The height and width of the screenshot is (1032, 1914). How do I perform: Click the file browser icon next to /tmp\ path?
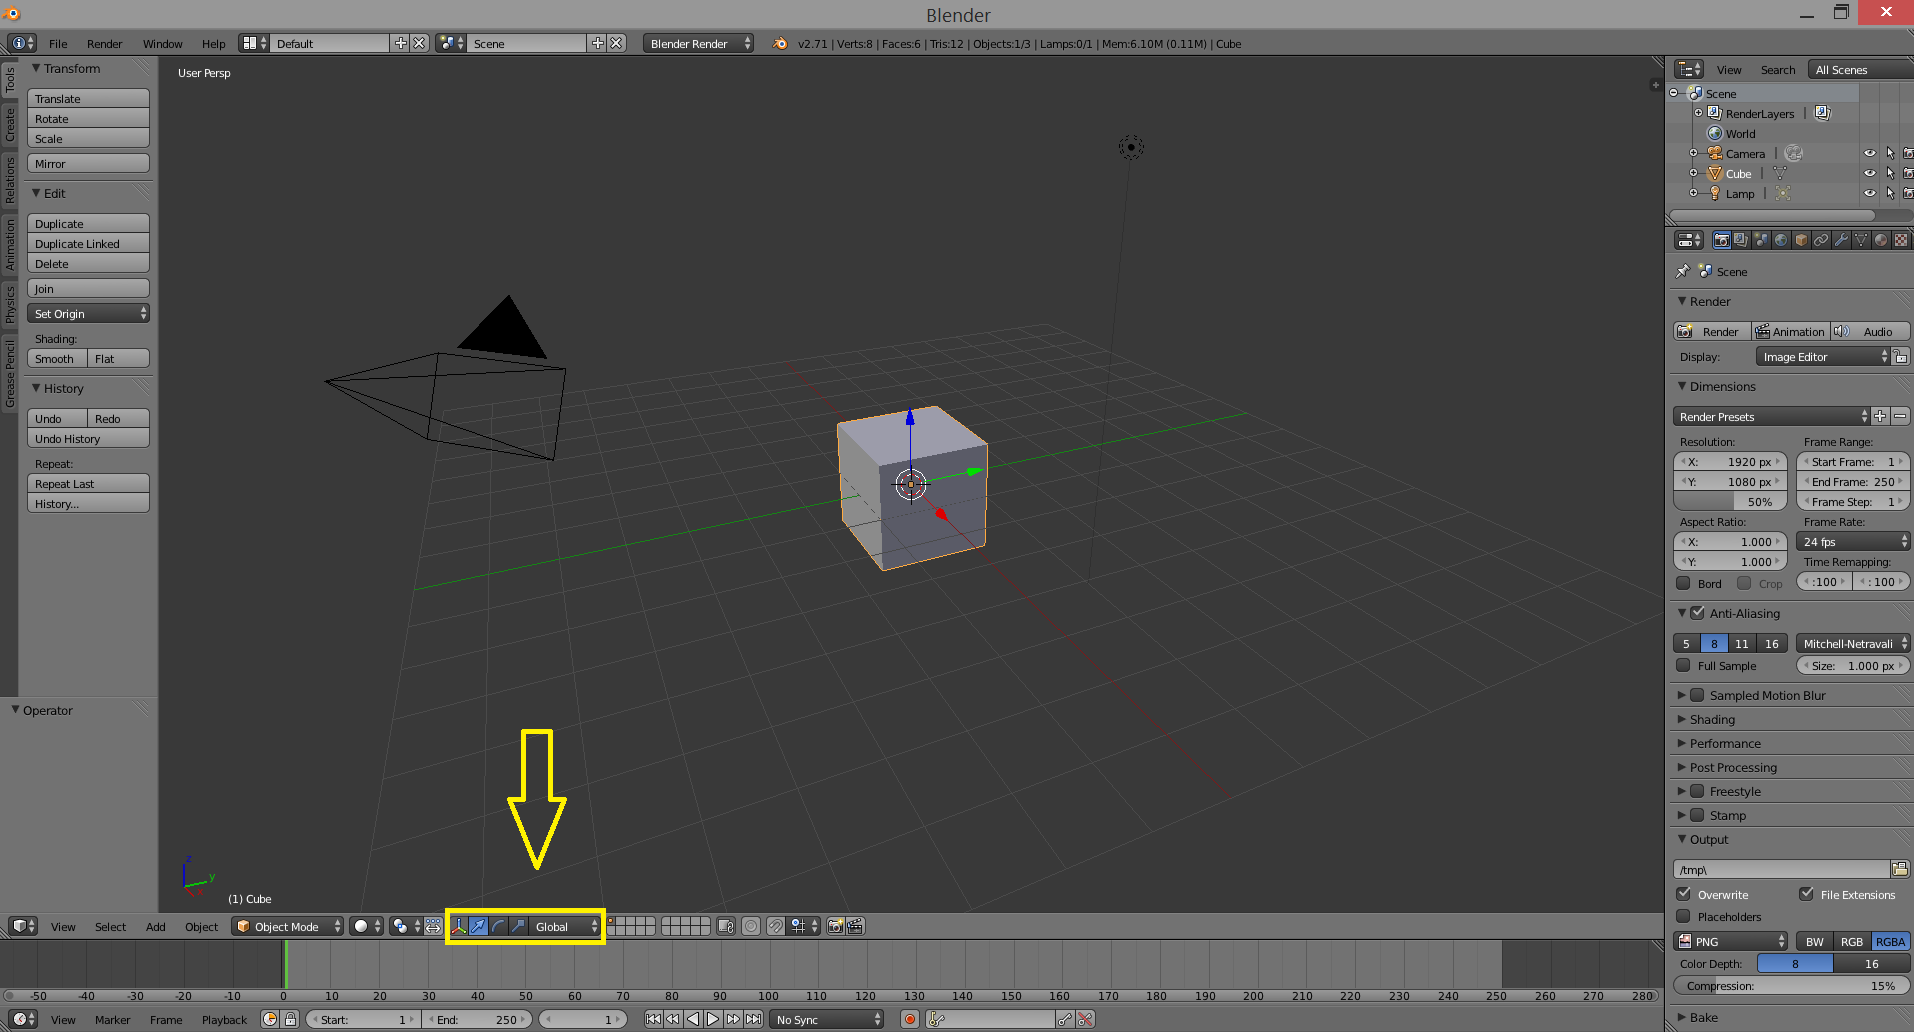pos(1900,869)
